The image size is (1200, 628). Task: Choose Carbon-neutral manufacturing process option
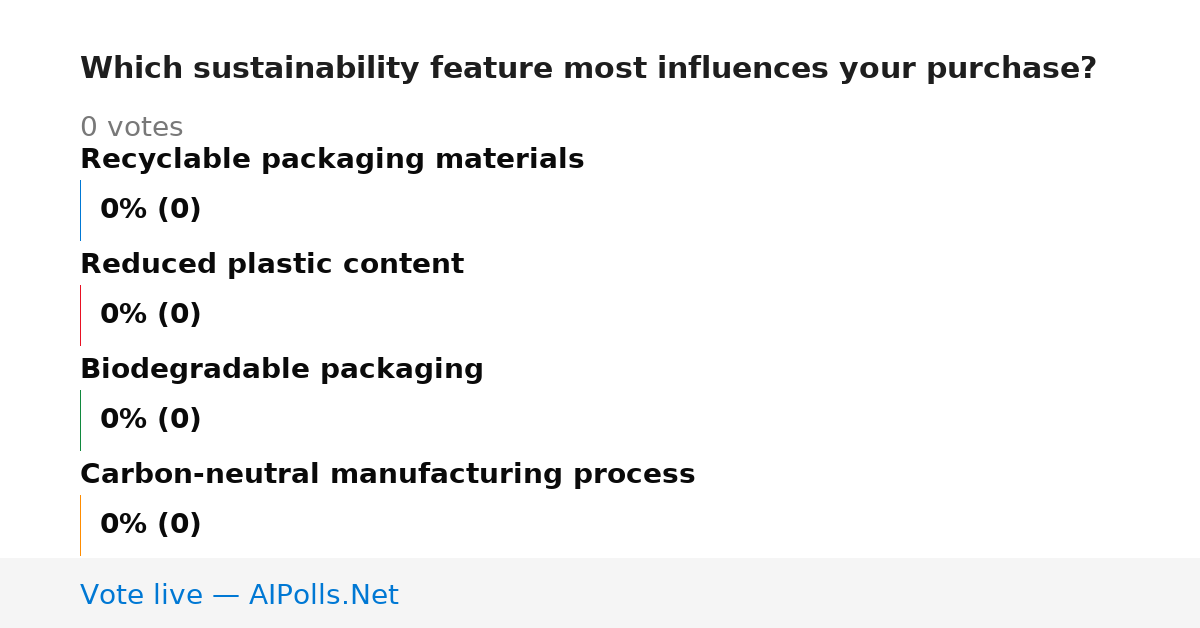coord(387,475)
